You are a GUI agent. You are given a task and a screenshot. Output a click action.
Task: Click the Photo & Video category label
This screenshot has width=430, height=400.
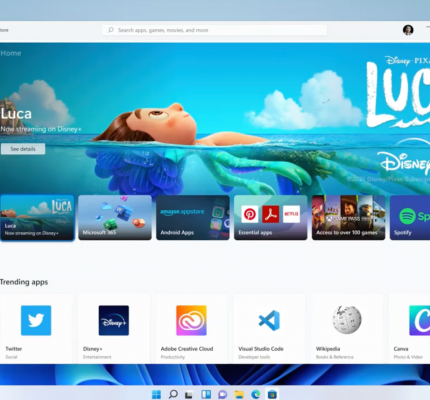(x=408, y=357)
